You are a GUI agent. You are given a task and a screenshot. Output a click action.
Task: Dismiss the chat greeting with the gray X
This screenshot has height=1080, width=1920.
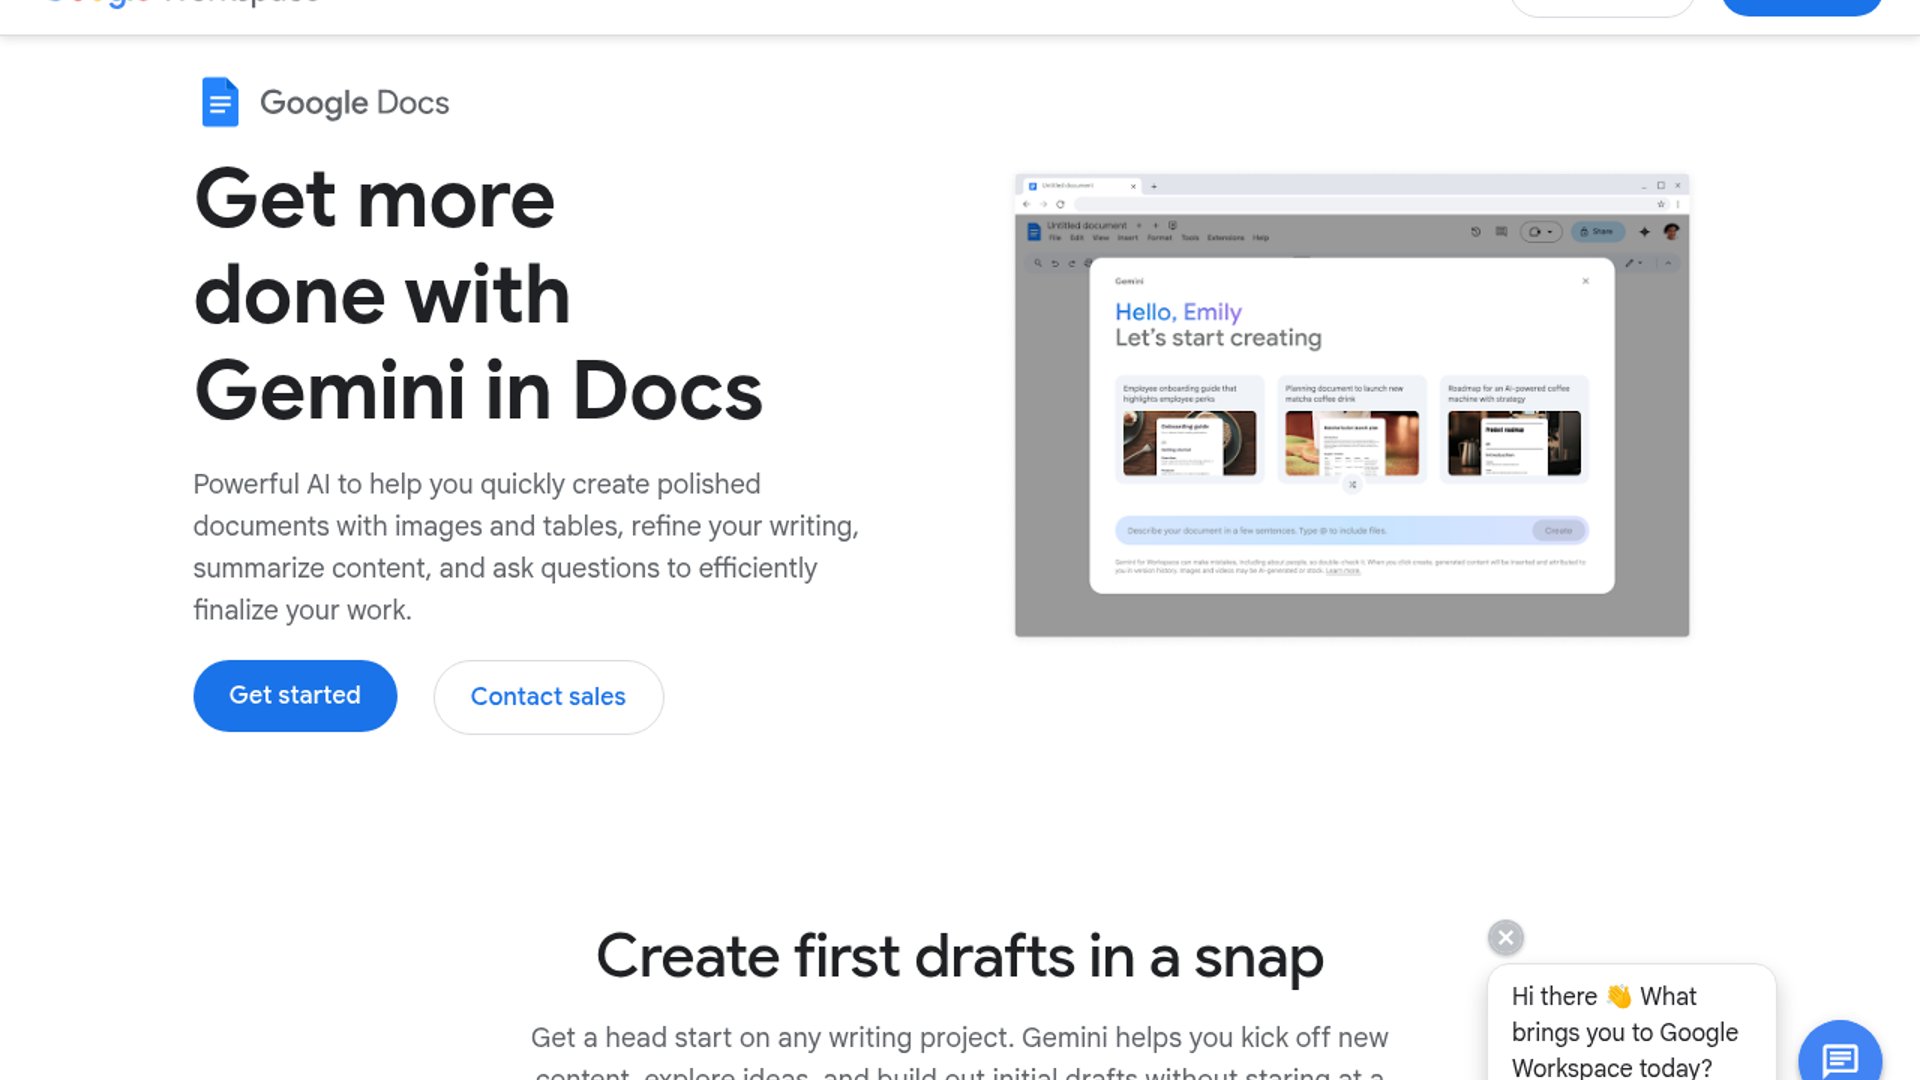[x=1505, y=937]
